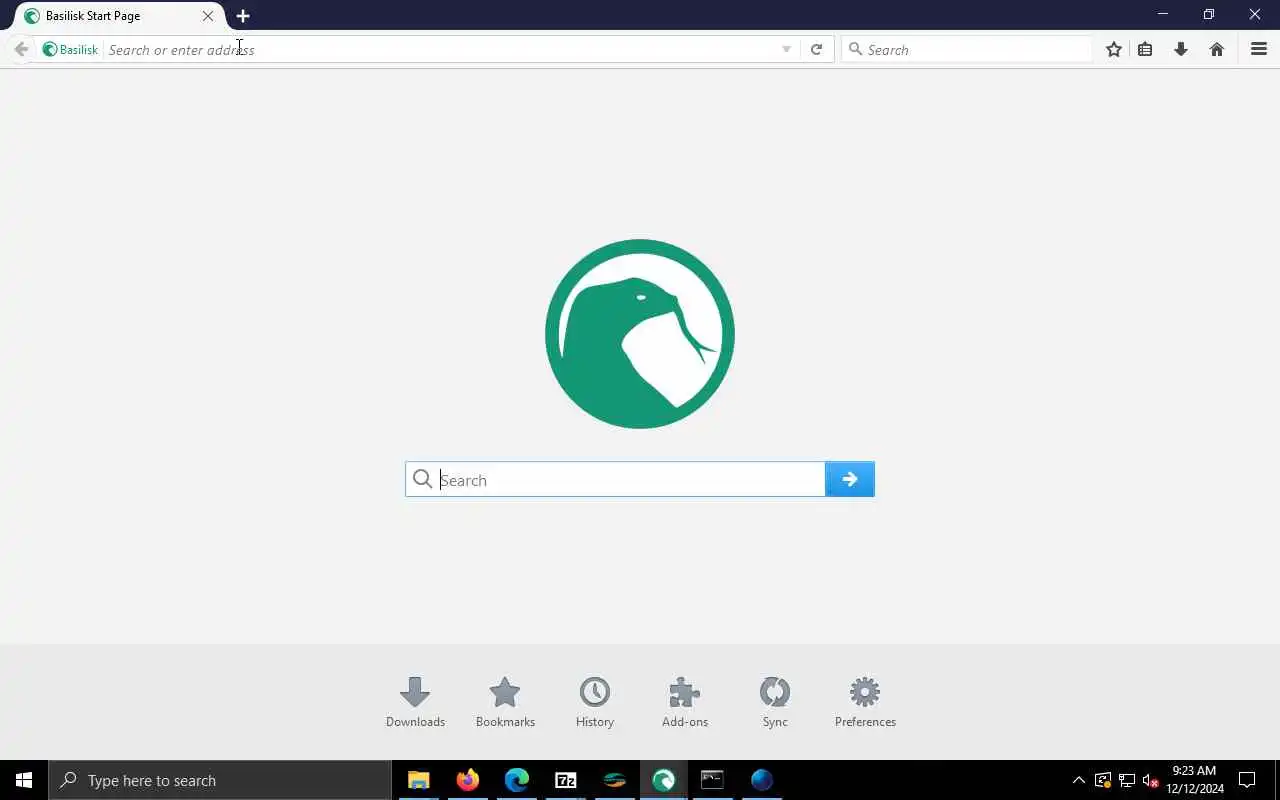
Task: Show hidden system tray icons
Action: (x=1078, y=780)
